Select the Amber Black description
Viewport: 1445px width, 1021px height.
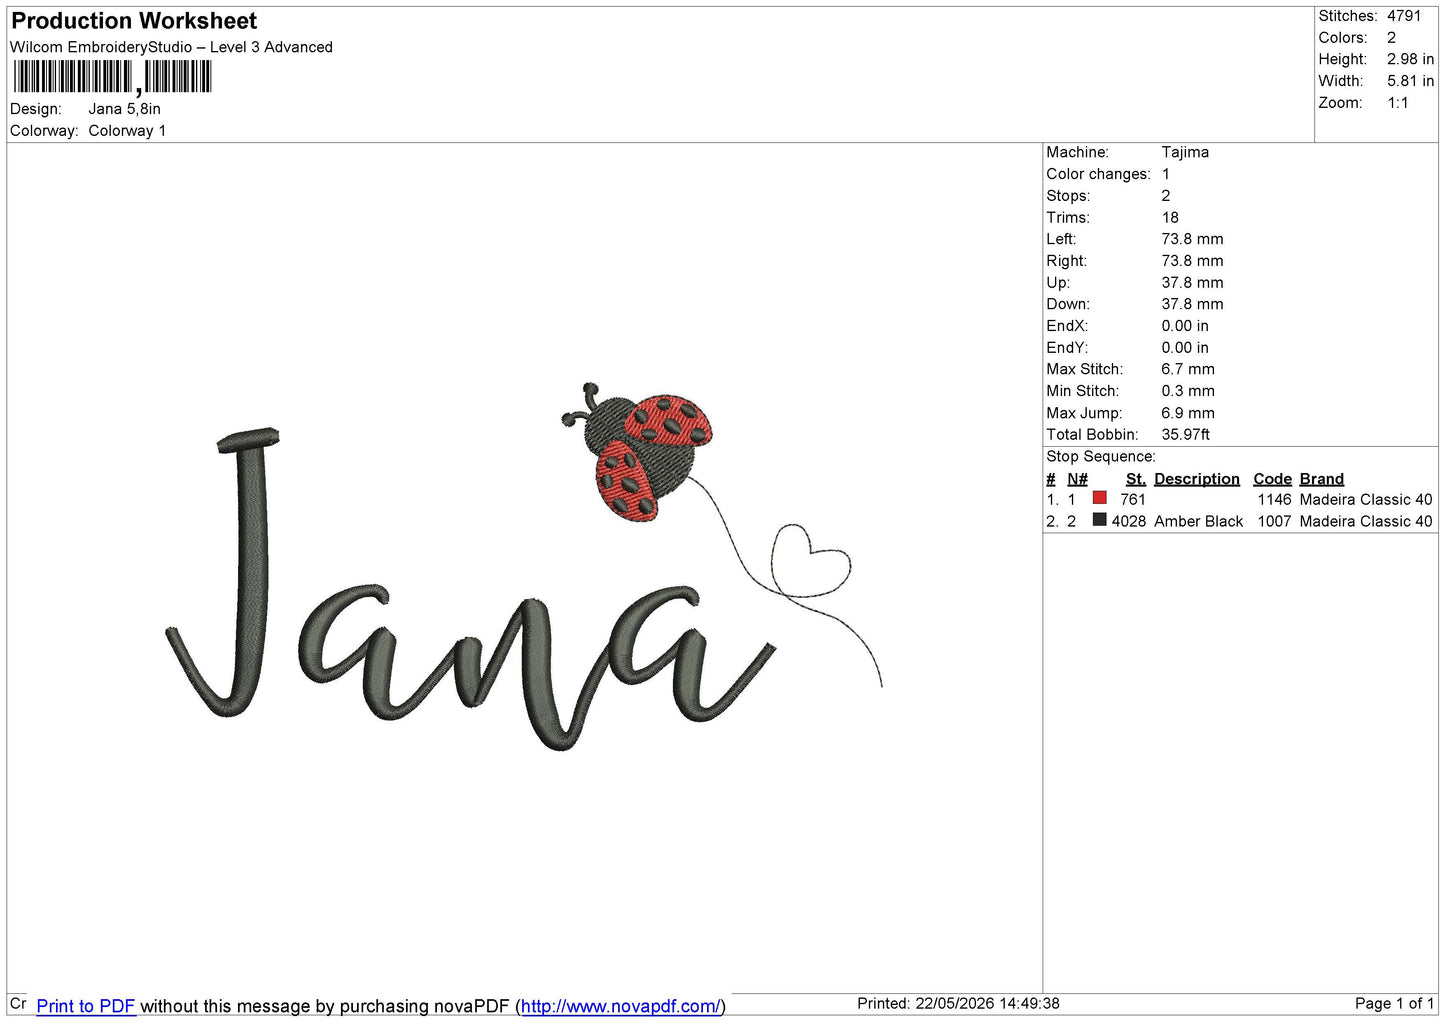coord(1199,521)
